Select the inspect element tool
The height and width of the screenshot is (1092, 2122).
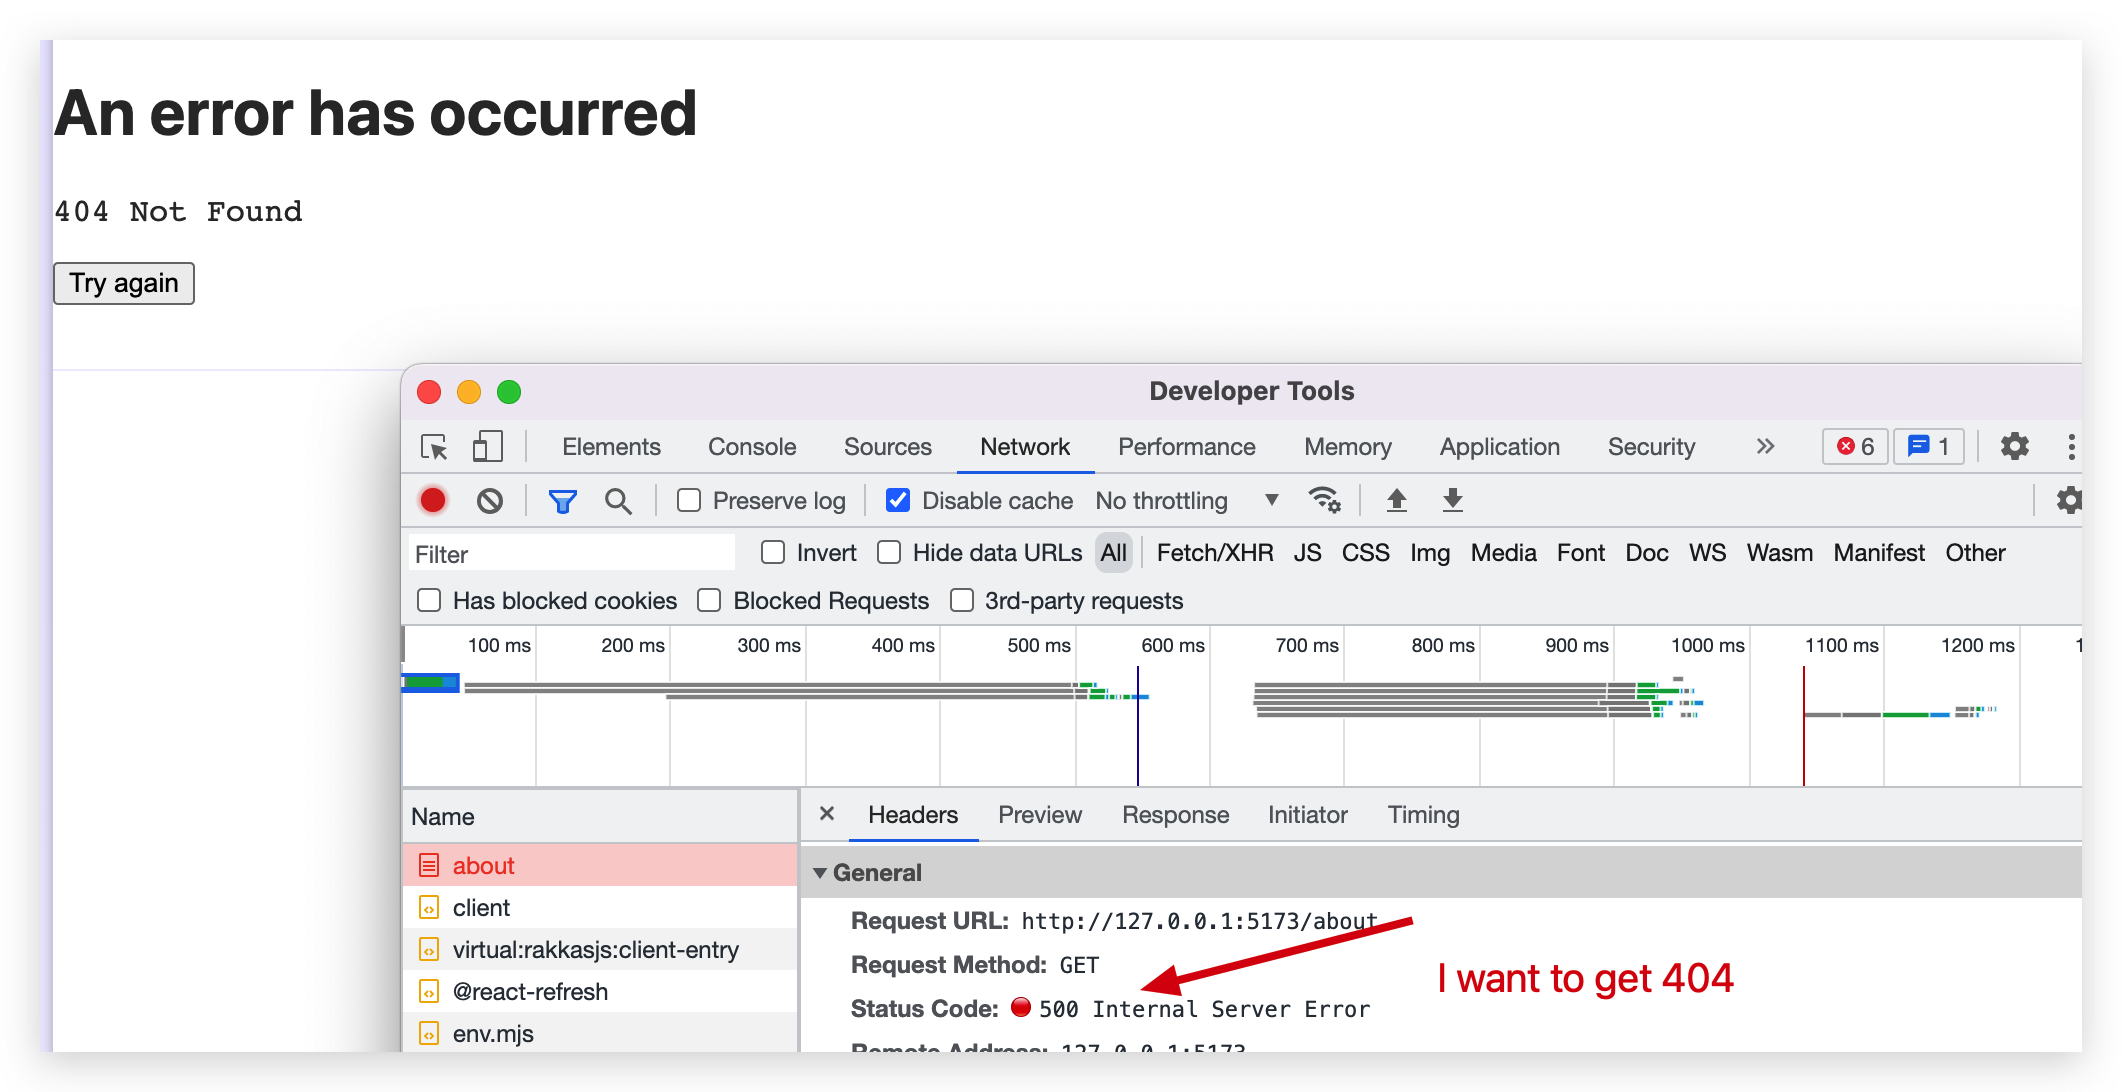pos(434,447)
